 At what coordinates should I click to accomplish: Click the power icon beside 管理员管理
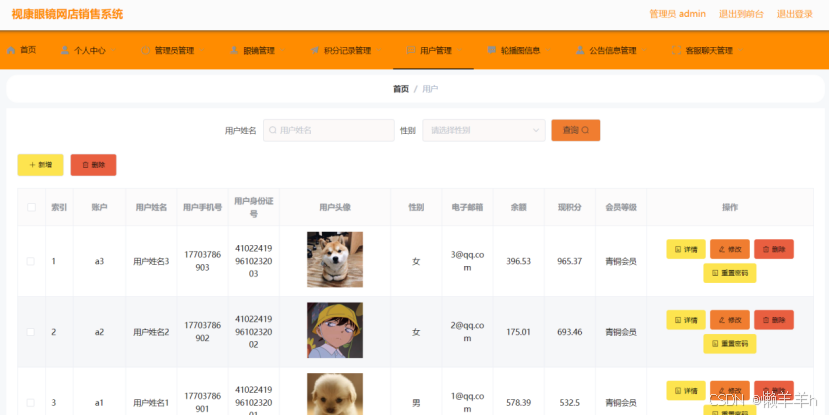coord(146,50)
